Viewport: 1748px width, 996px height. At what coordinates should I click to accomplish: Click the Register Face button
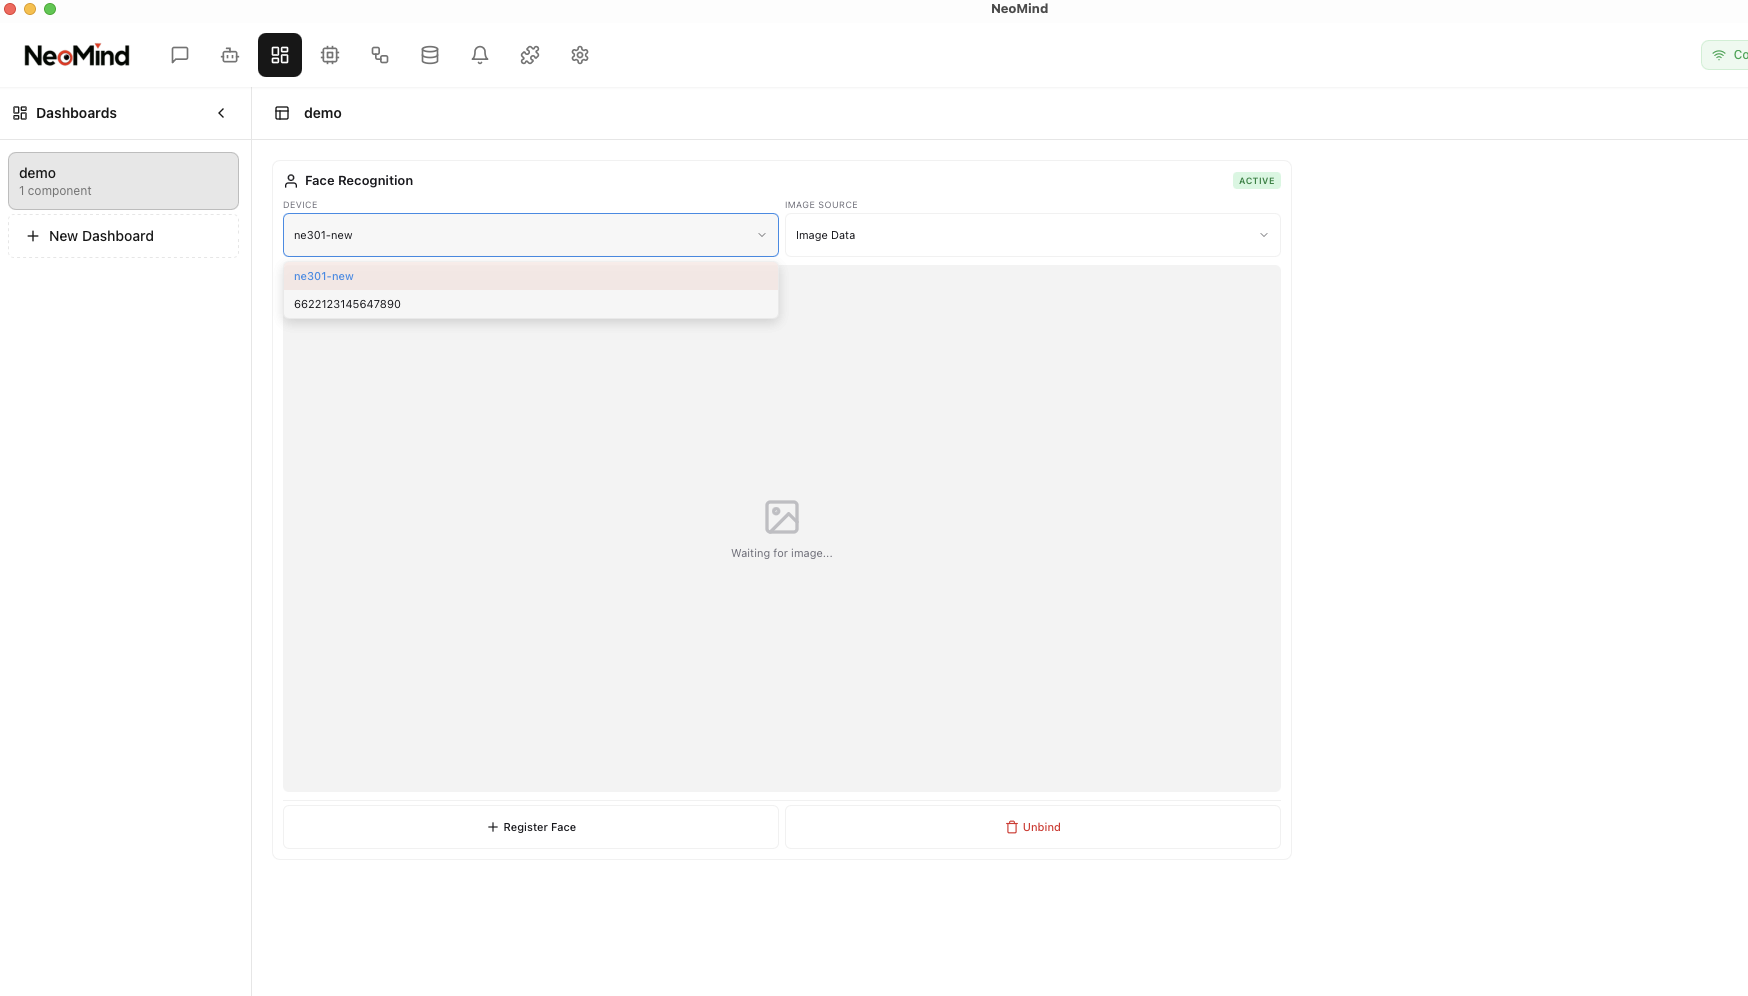point(531,827)
